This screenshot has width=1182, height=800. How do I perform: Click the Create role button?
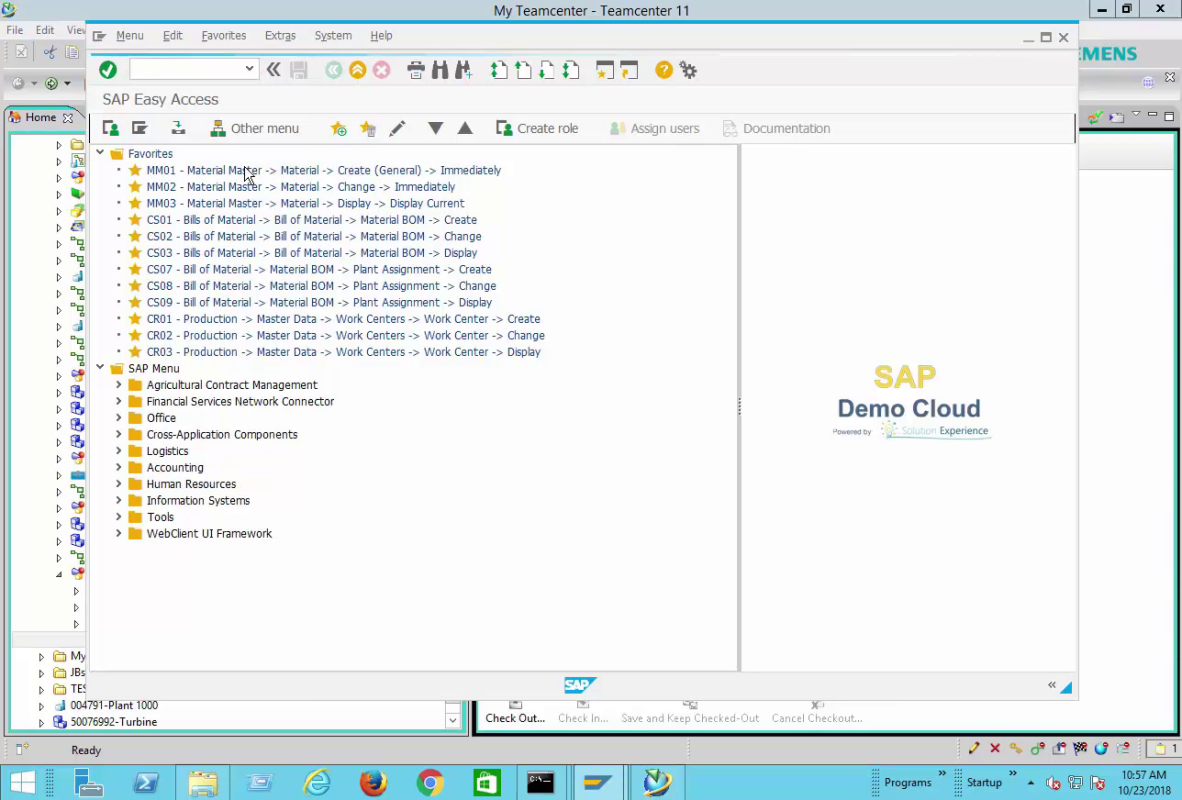(537, 128)
